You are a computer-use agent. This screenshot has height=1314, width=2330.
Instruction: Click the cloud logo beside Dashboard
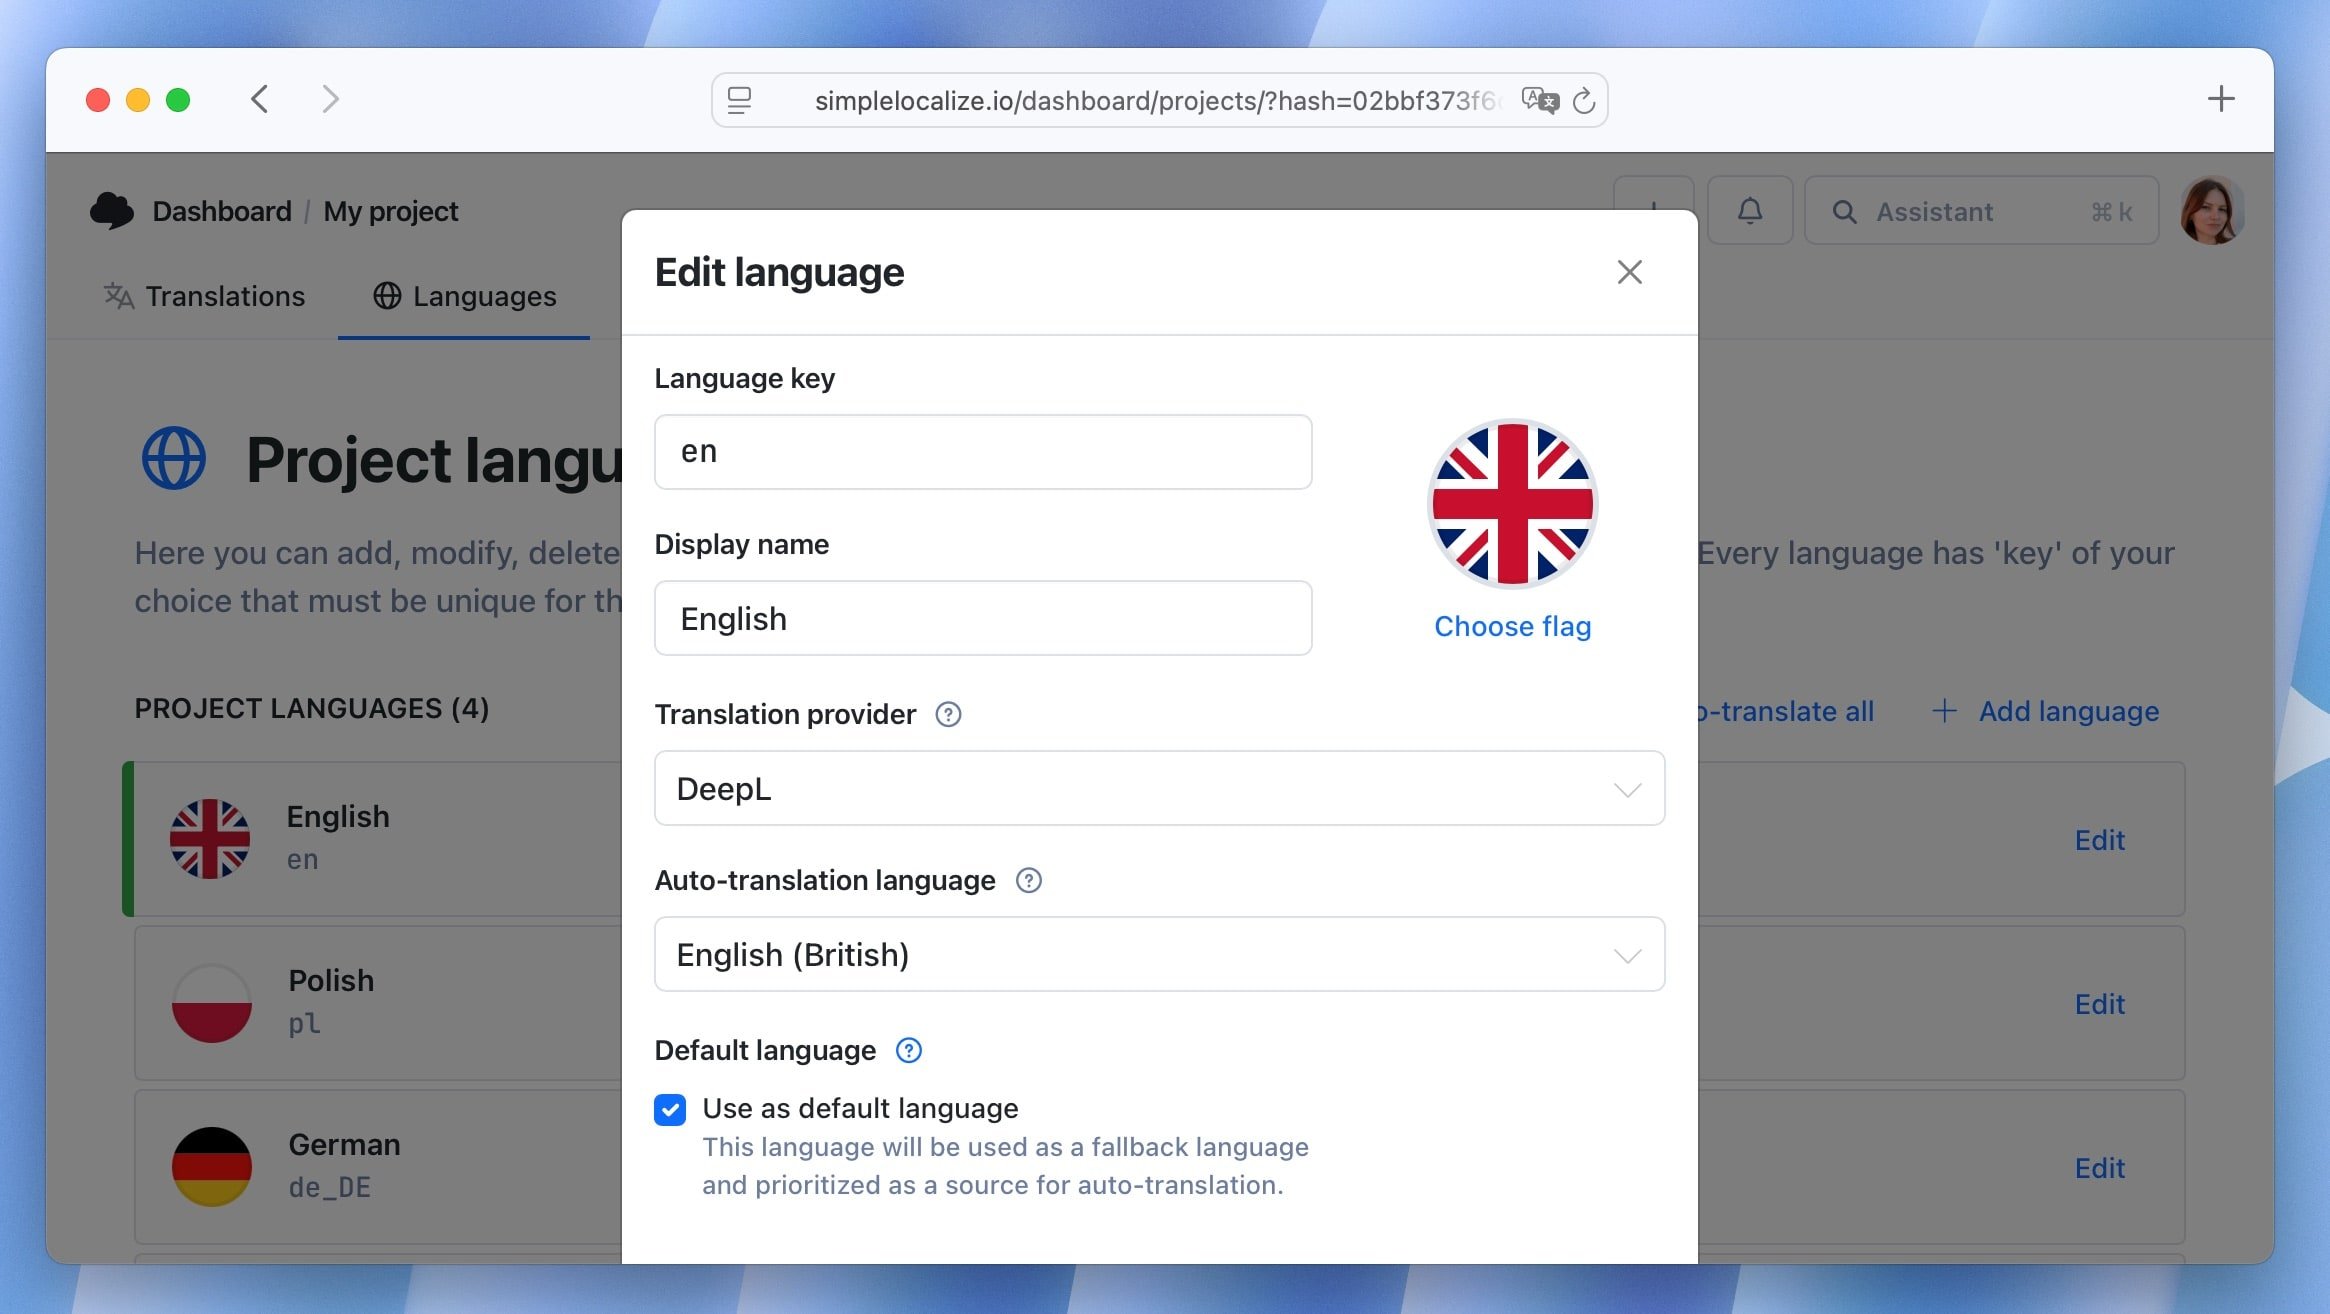coord(113,210)
